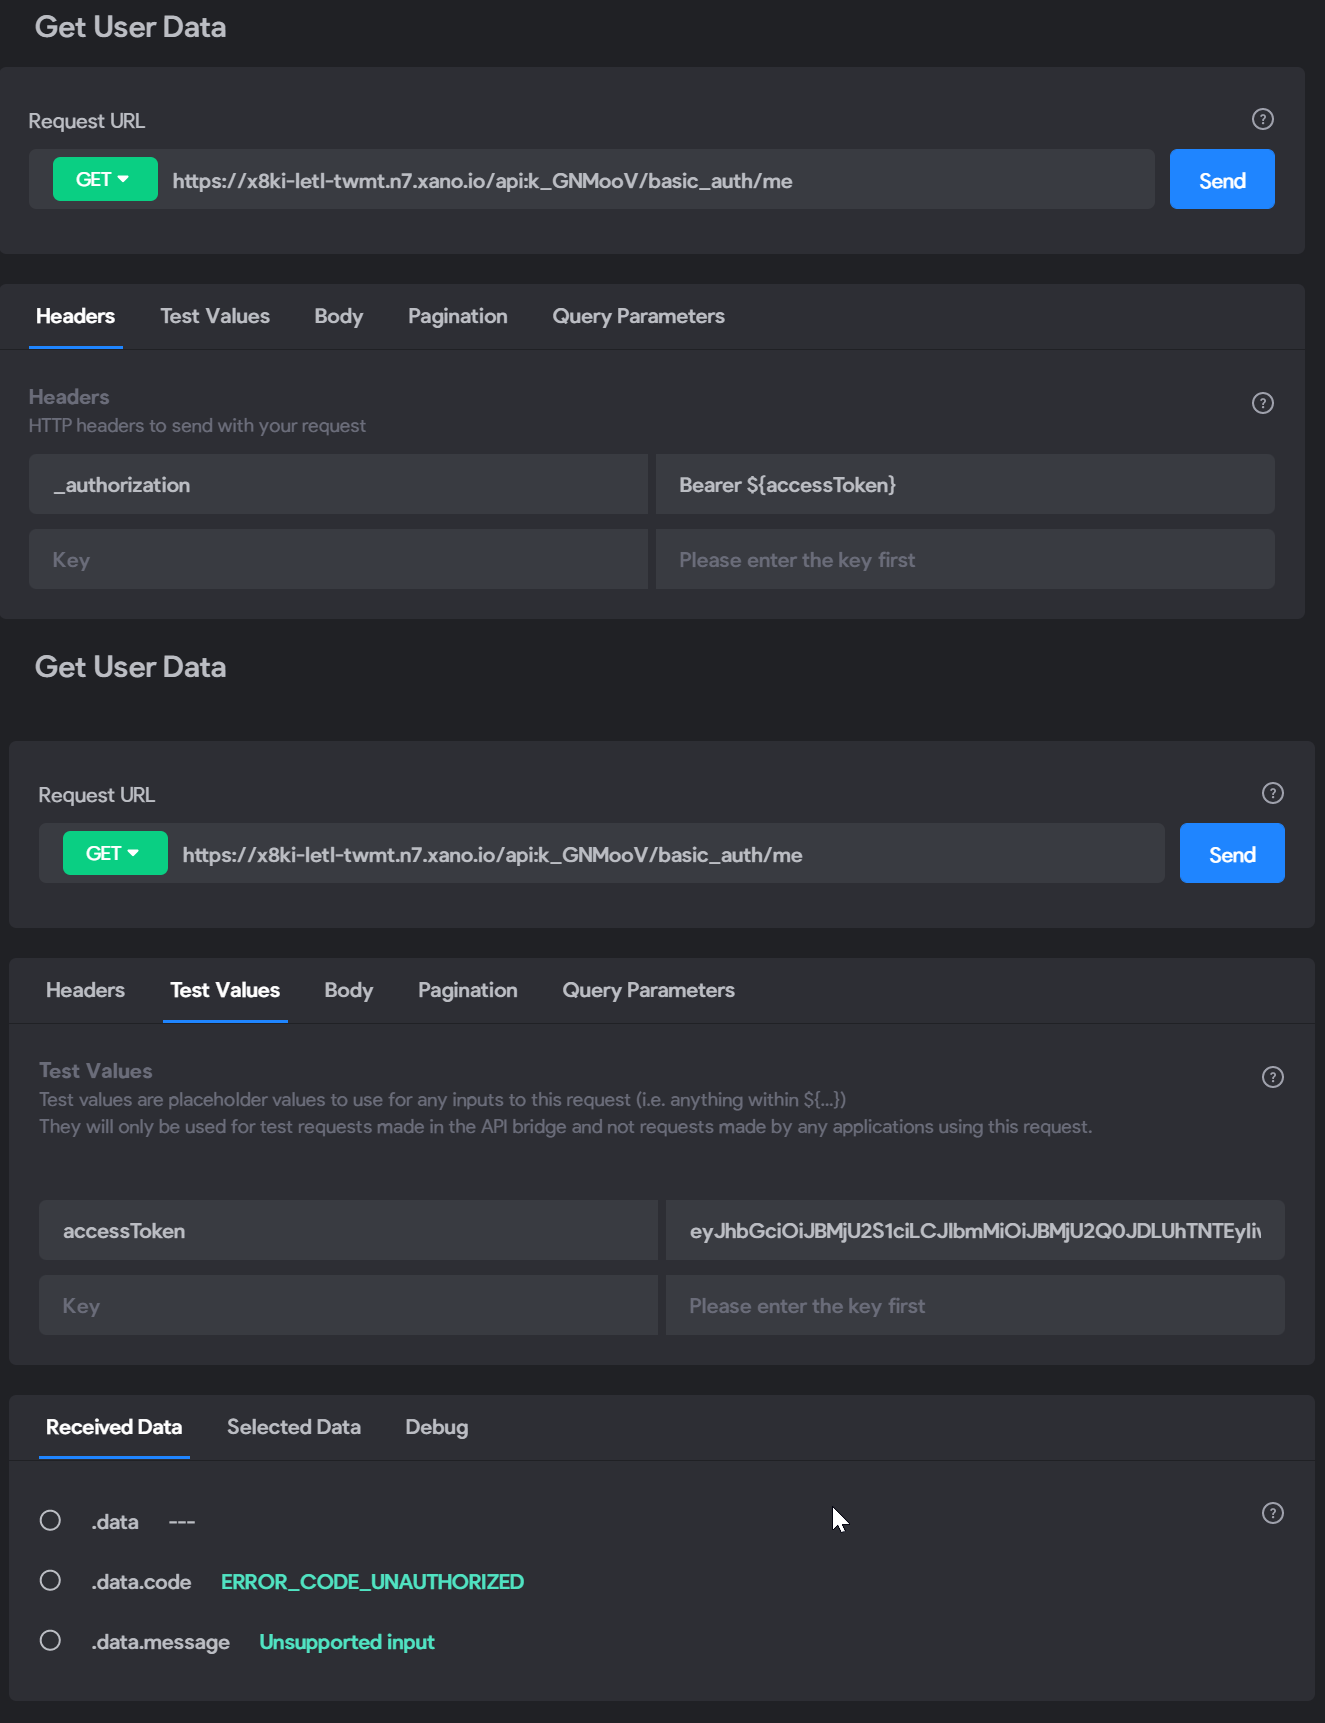Switch to Headers tab in bottom panel
Image resolution: width=1325 pixels, height=1723 pixels.
[86, 990]
